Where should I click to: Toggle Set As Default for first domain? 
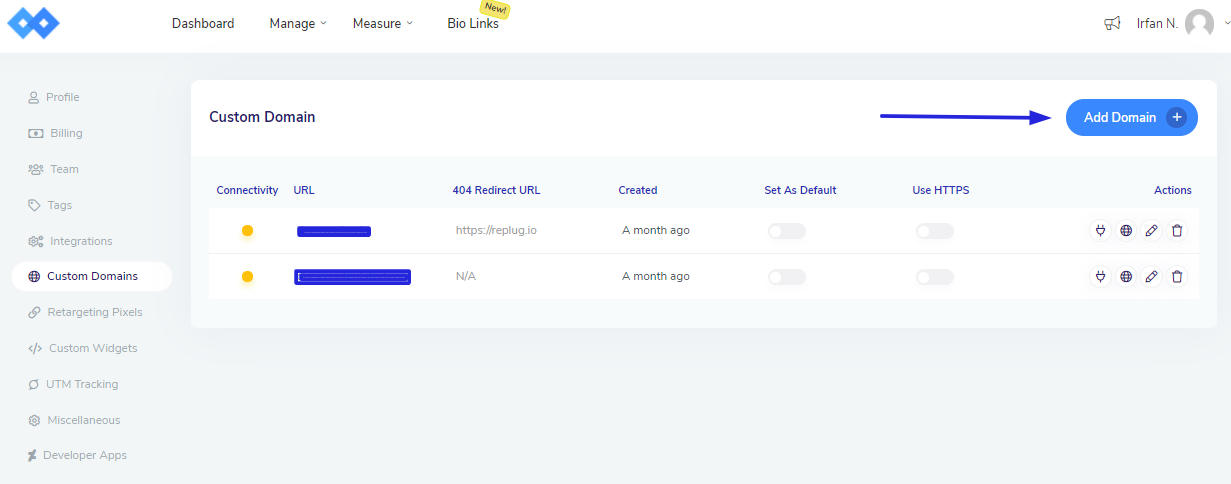(x=786, y=231)
